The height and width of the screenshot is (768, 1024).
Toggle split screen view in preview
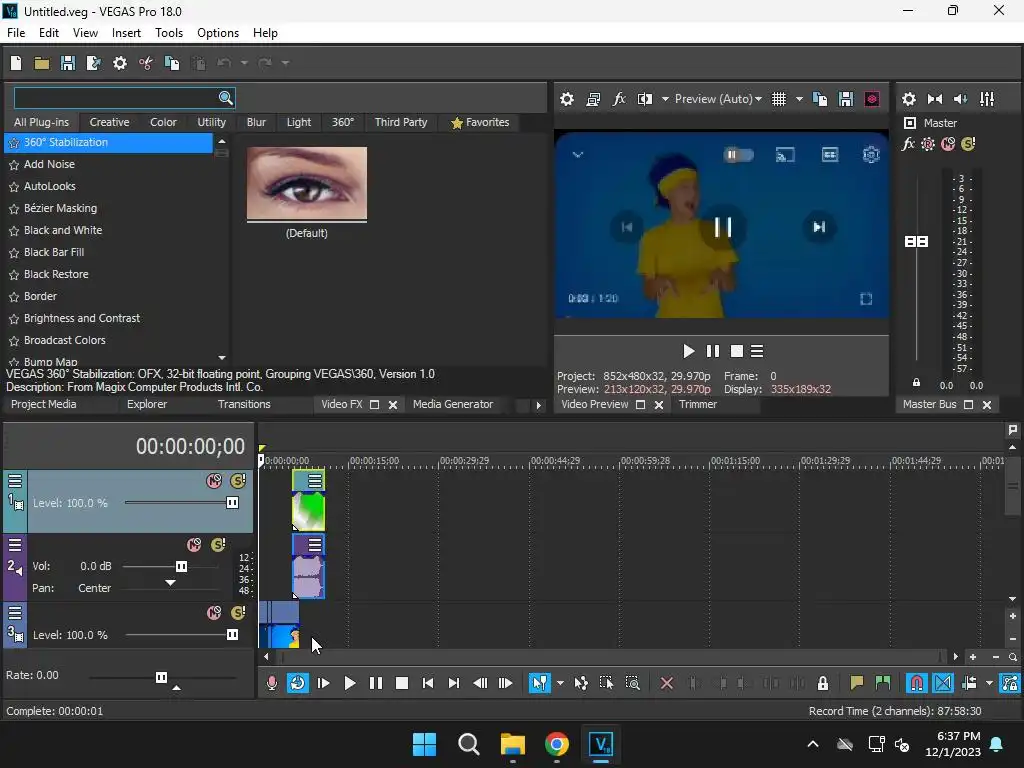645,99
